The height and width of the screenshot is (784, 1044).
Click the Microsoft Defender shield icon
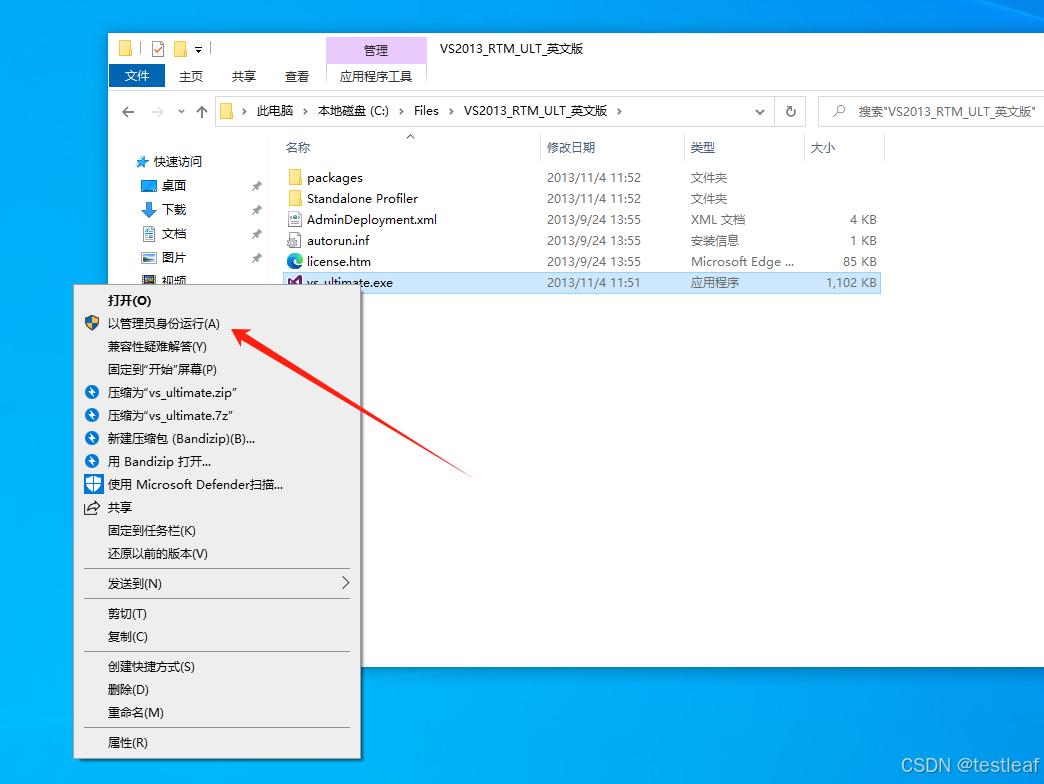(93, 484)
